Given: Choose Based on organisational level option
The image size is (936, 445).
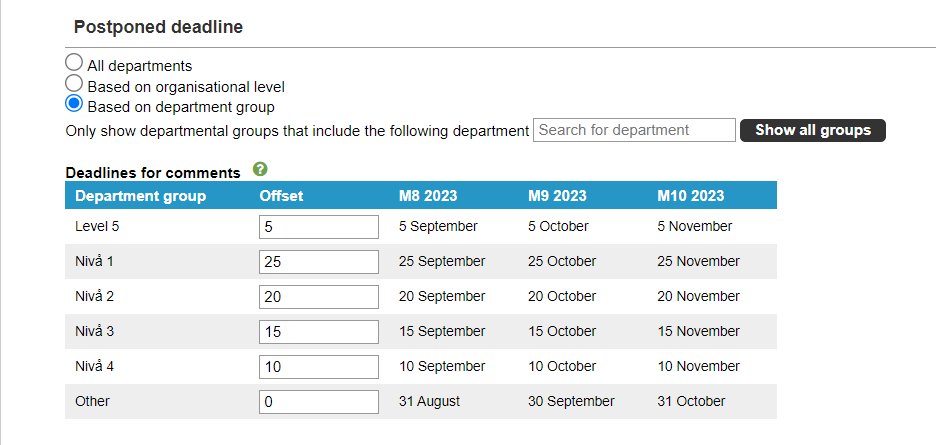Looking at the screenshot, I should click(73, 83).
